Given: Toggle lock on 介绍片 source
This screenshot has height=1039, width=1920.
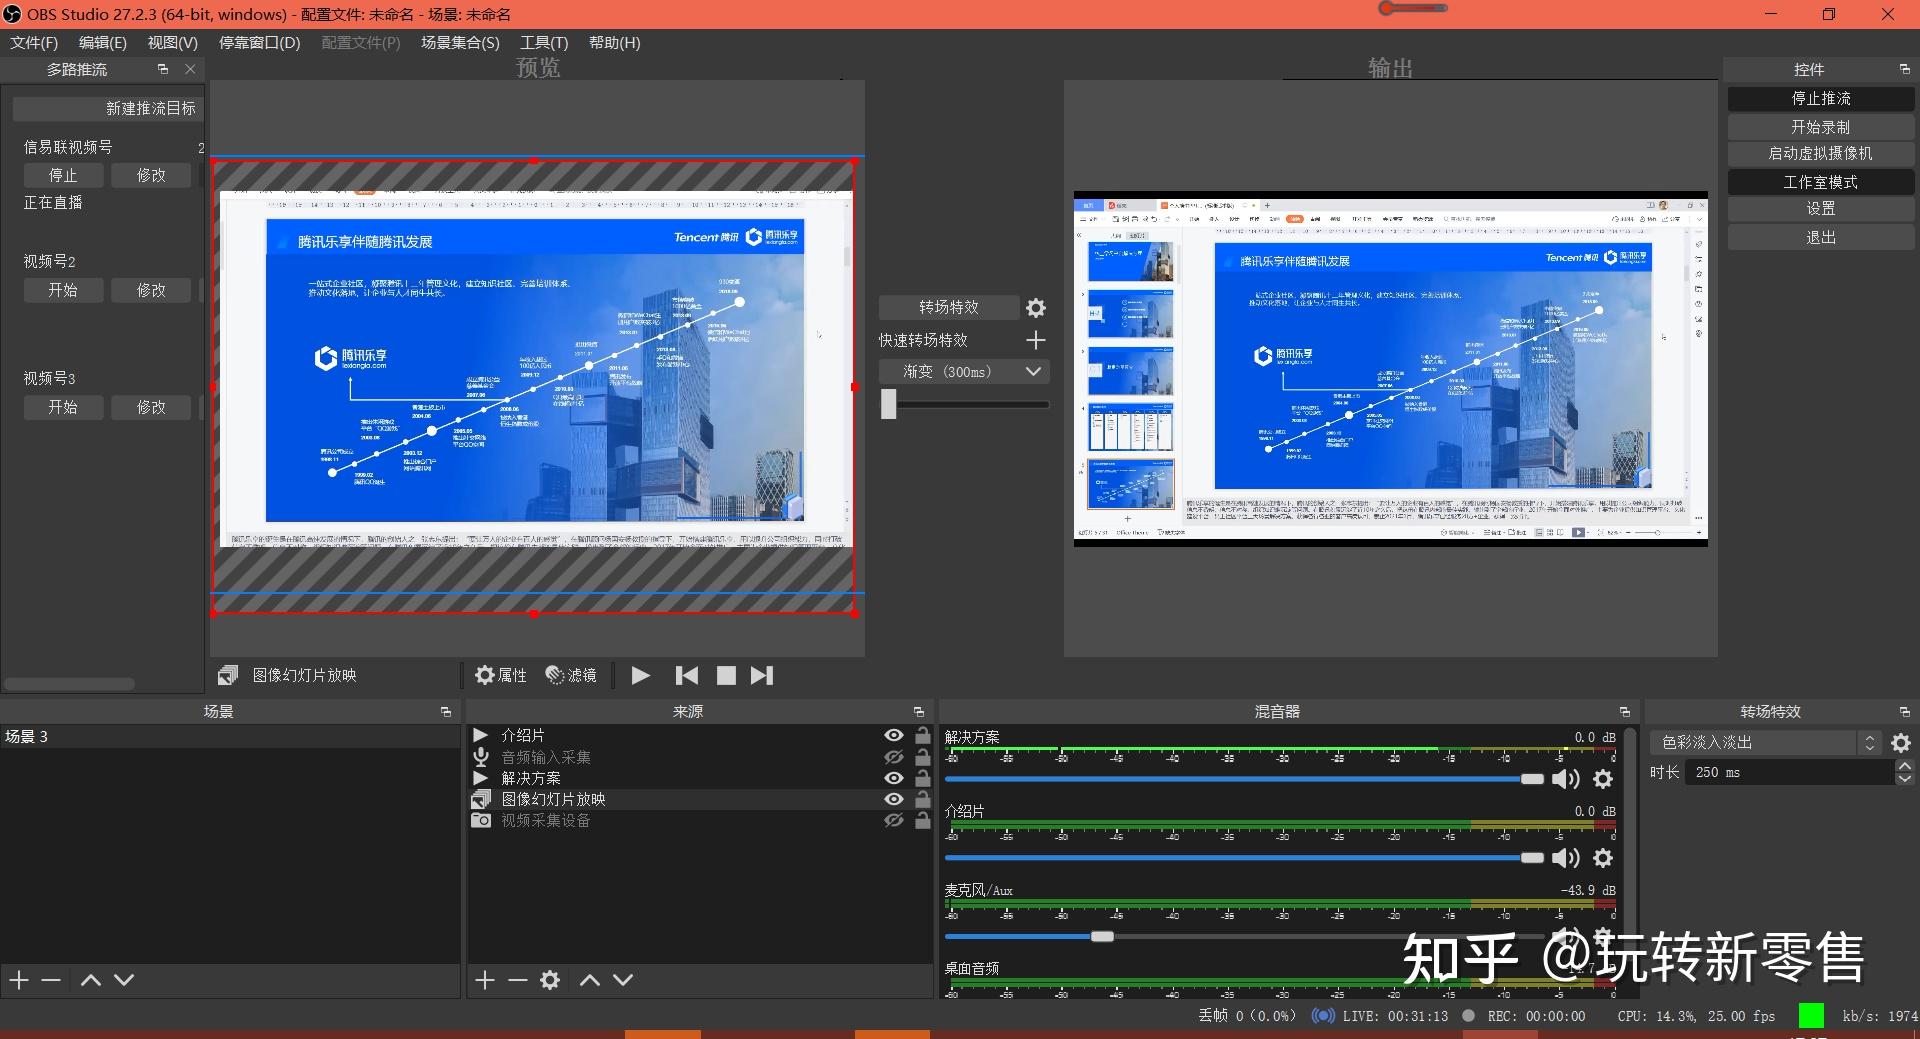Looking at the screenshot, I should tap(923, 735).
